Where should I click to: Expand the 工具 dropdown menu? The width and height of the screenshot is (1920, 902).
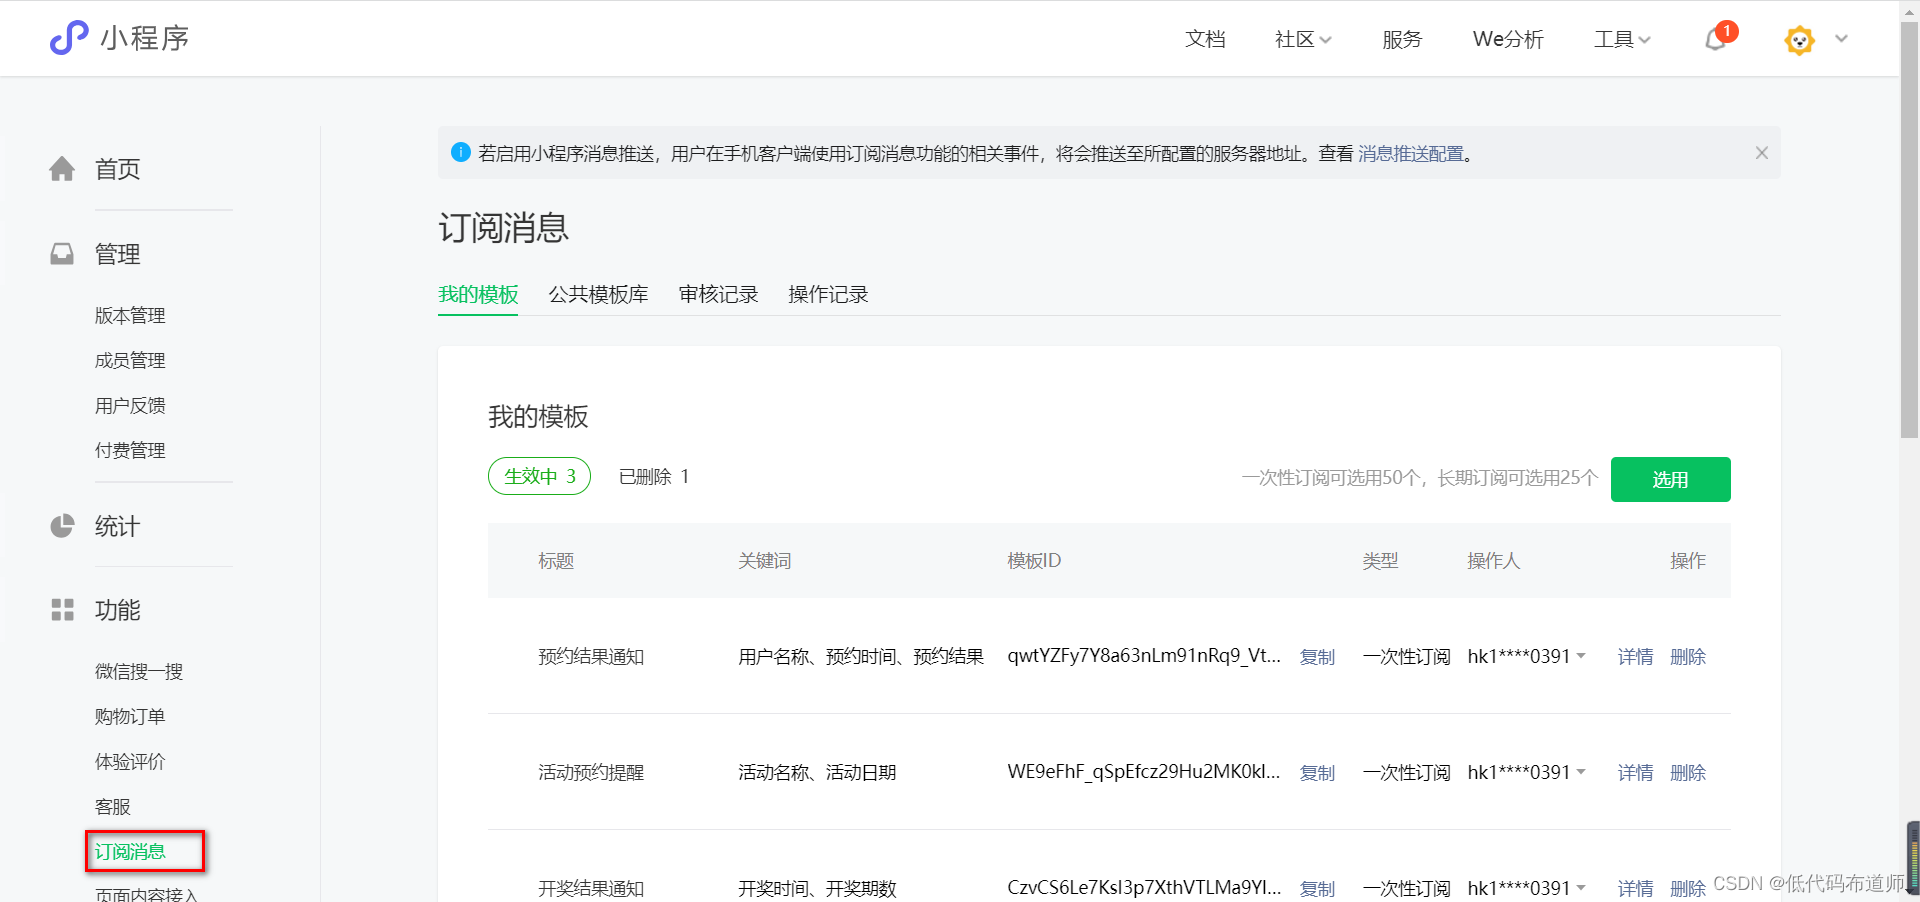pyautogui.click(x=1622, y=39)
